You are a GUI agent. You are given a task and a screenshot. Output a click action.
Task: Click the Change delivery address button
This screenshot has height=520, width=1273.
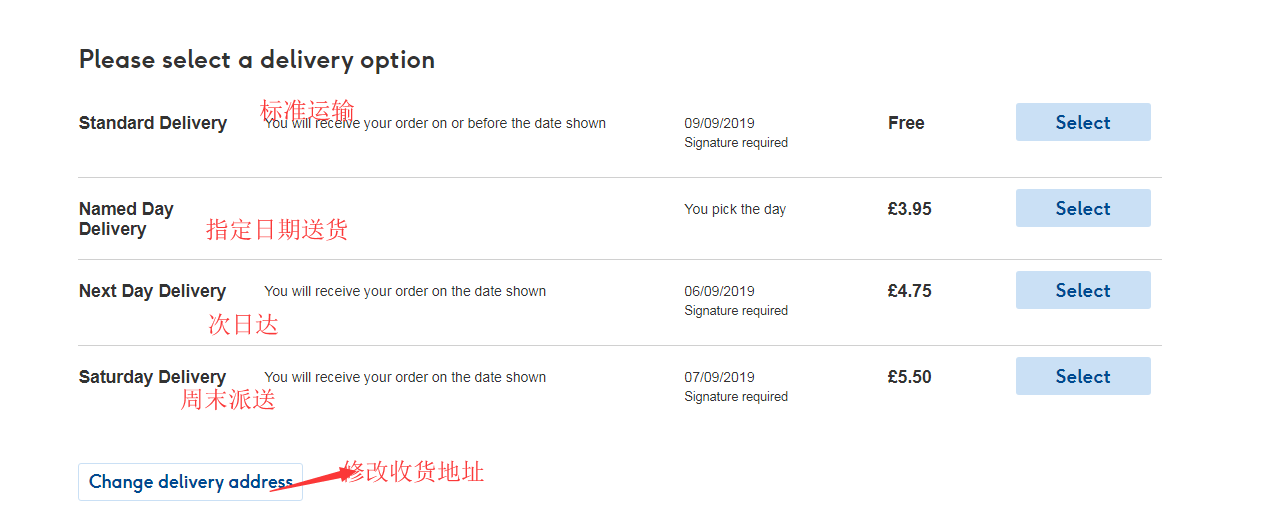point(190,482)
